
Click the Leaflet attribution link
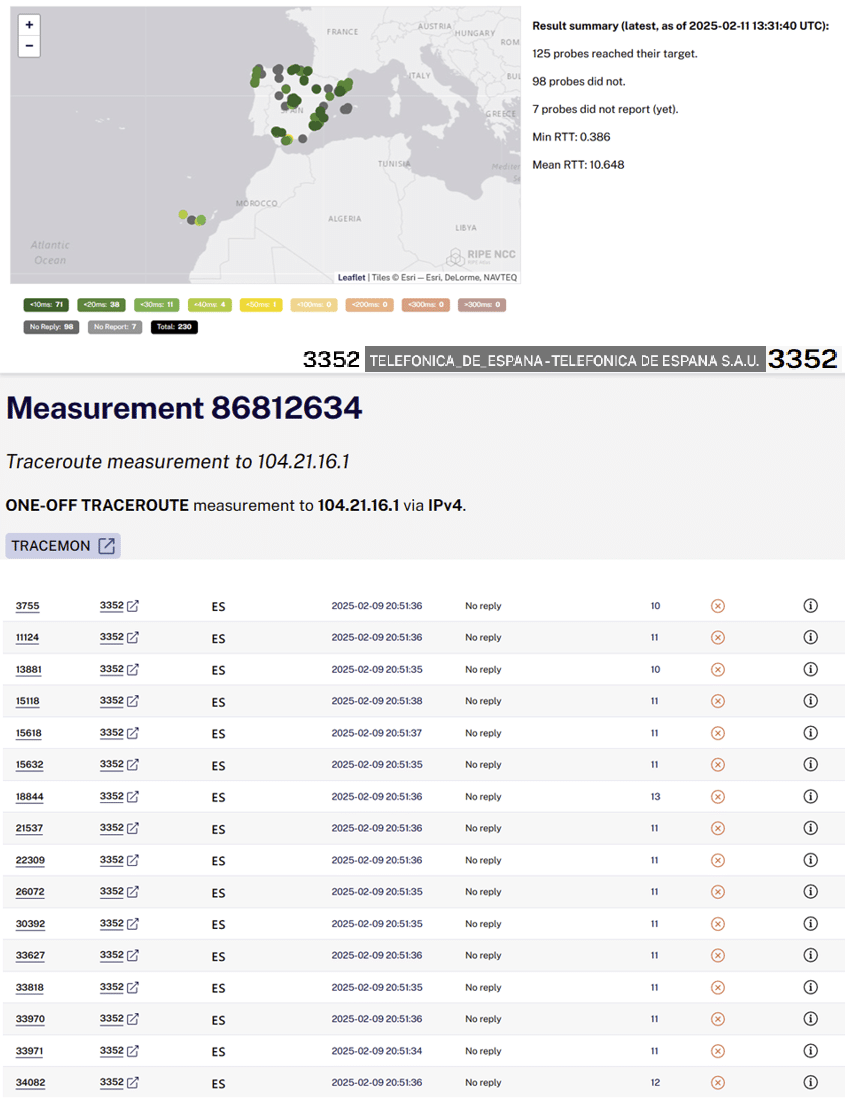[x=351, y=278]
